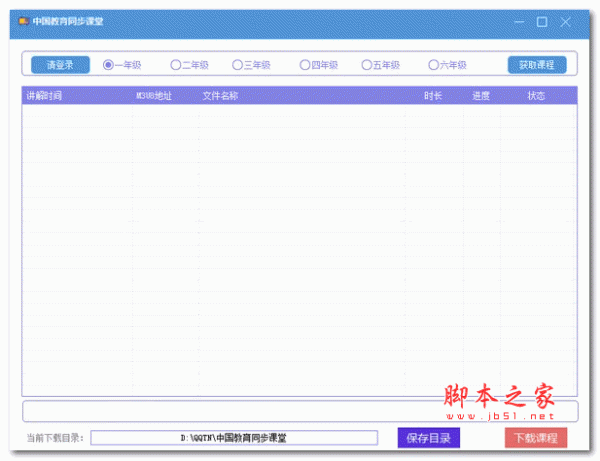The height and width of the screenshot is (461, 600).
Task: Pick the 六年级 radio button
Action: pyautogui.click(x=448, y=65)
